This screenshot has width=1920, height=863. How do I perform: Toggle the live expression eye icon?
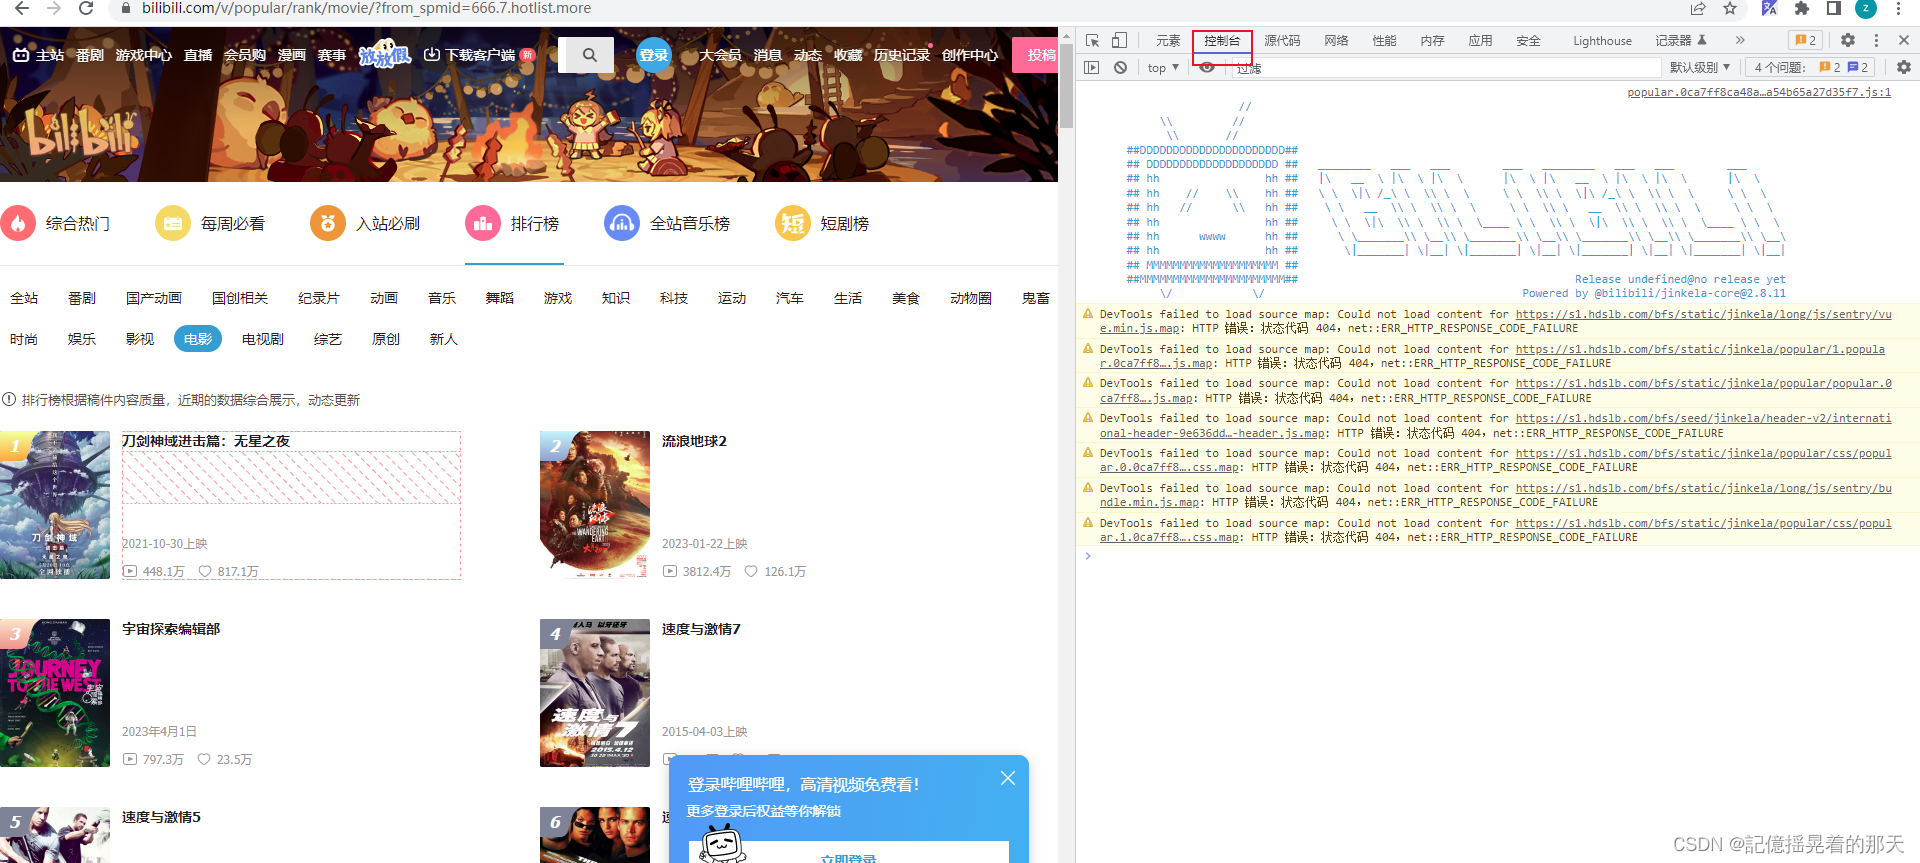(1207, 67)
